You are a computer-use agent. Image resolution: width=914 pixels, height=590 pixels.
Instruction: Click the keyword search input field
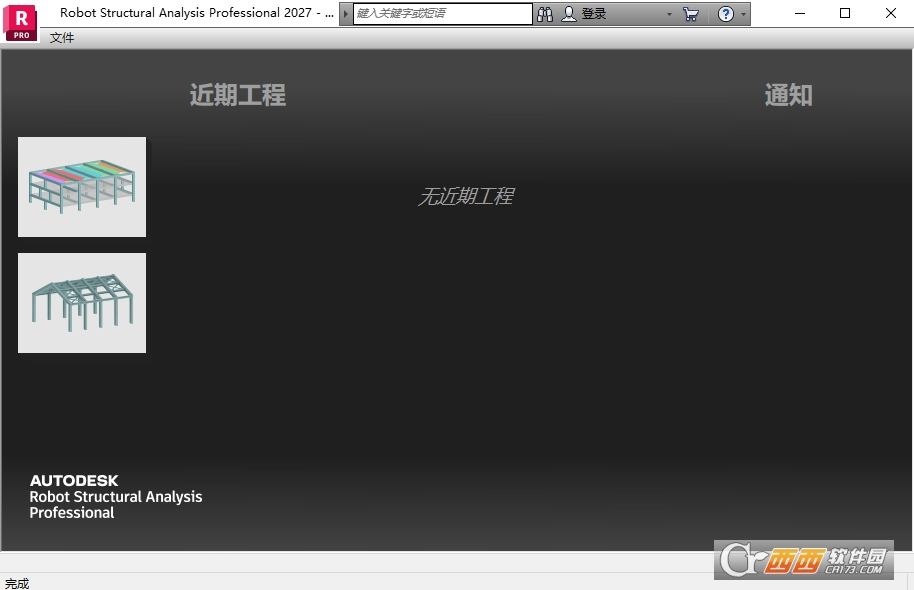click(443, 13)
